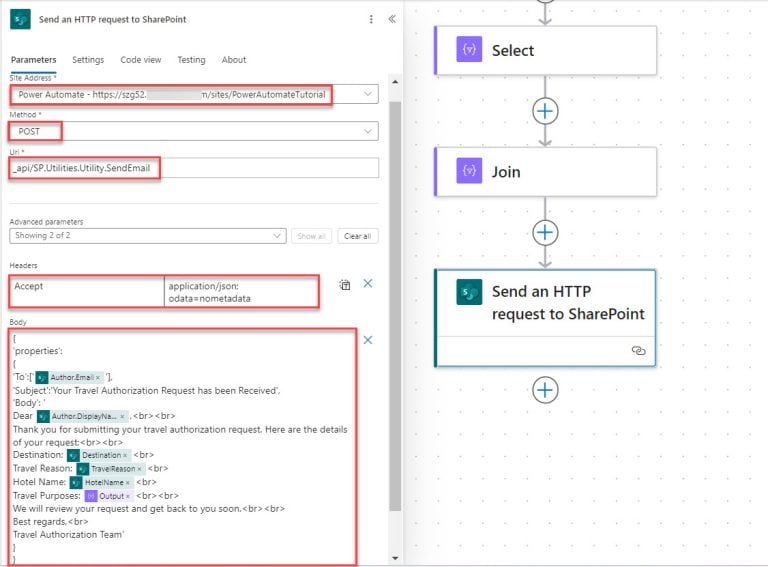Image resolution: width=768 pixels, height=567 pixels.
Task: Remove the Author.Email token
Action: (98, 378)
